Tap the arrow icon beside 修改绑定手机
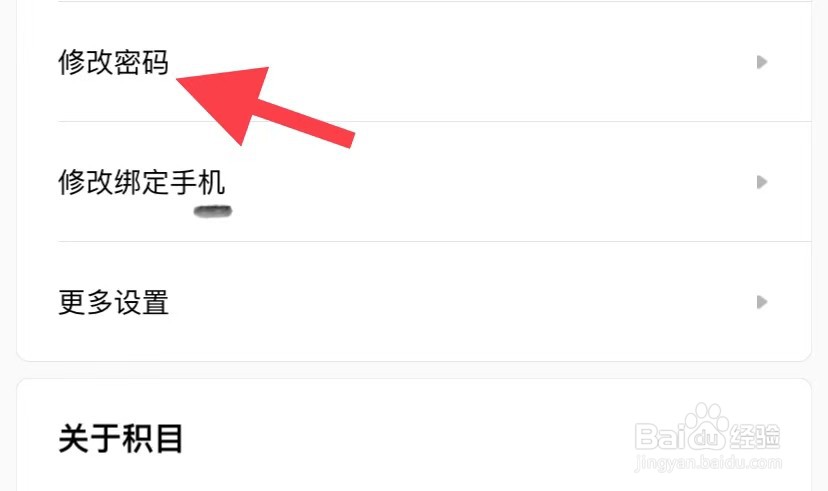The width and height of the screenshot is (828, 491). click(761, 182)
